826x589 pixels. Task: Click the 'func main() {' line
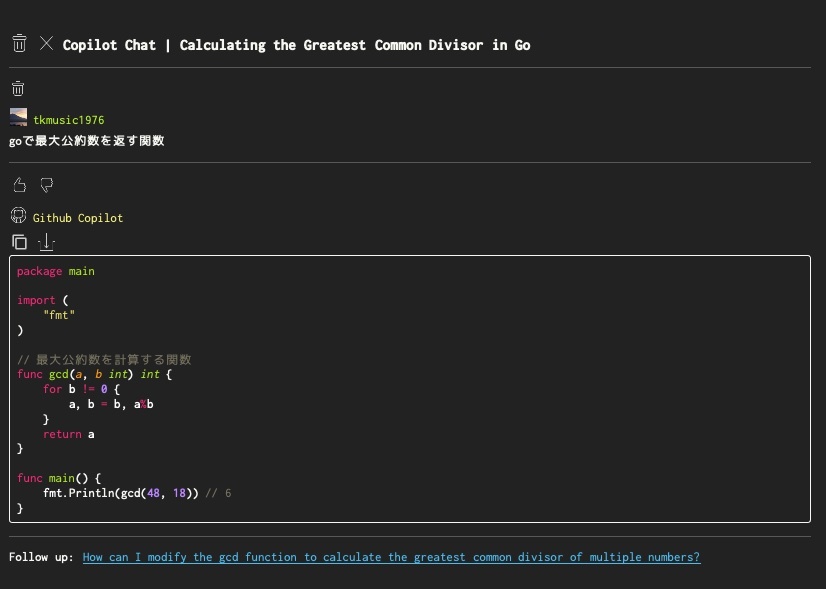59,478
